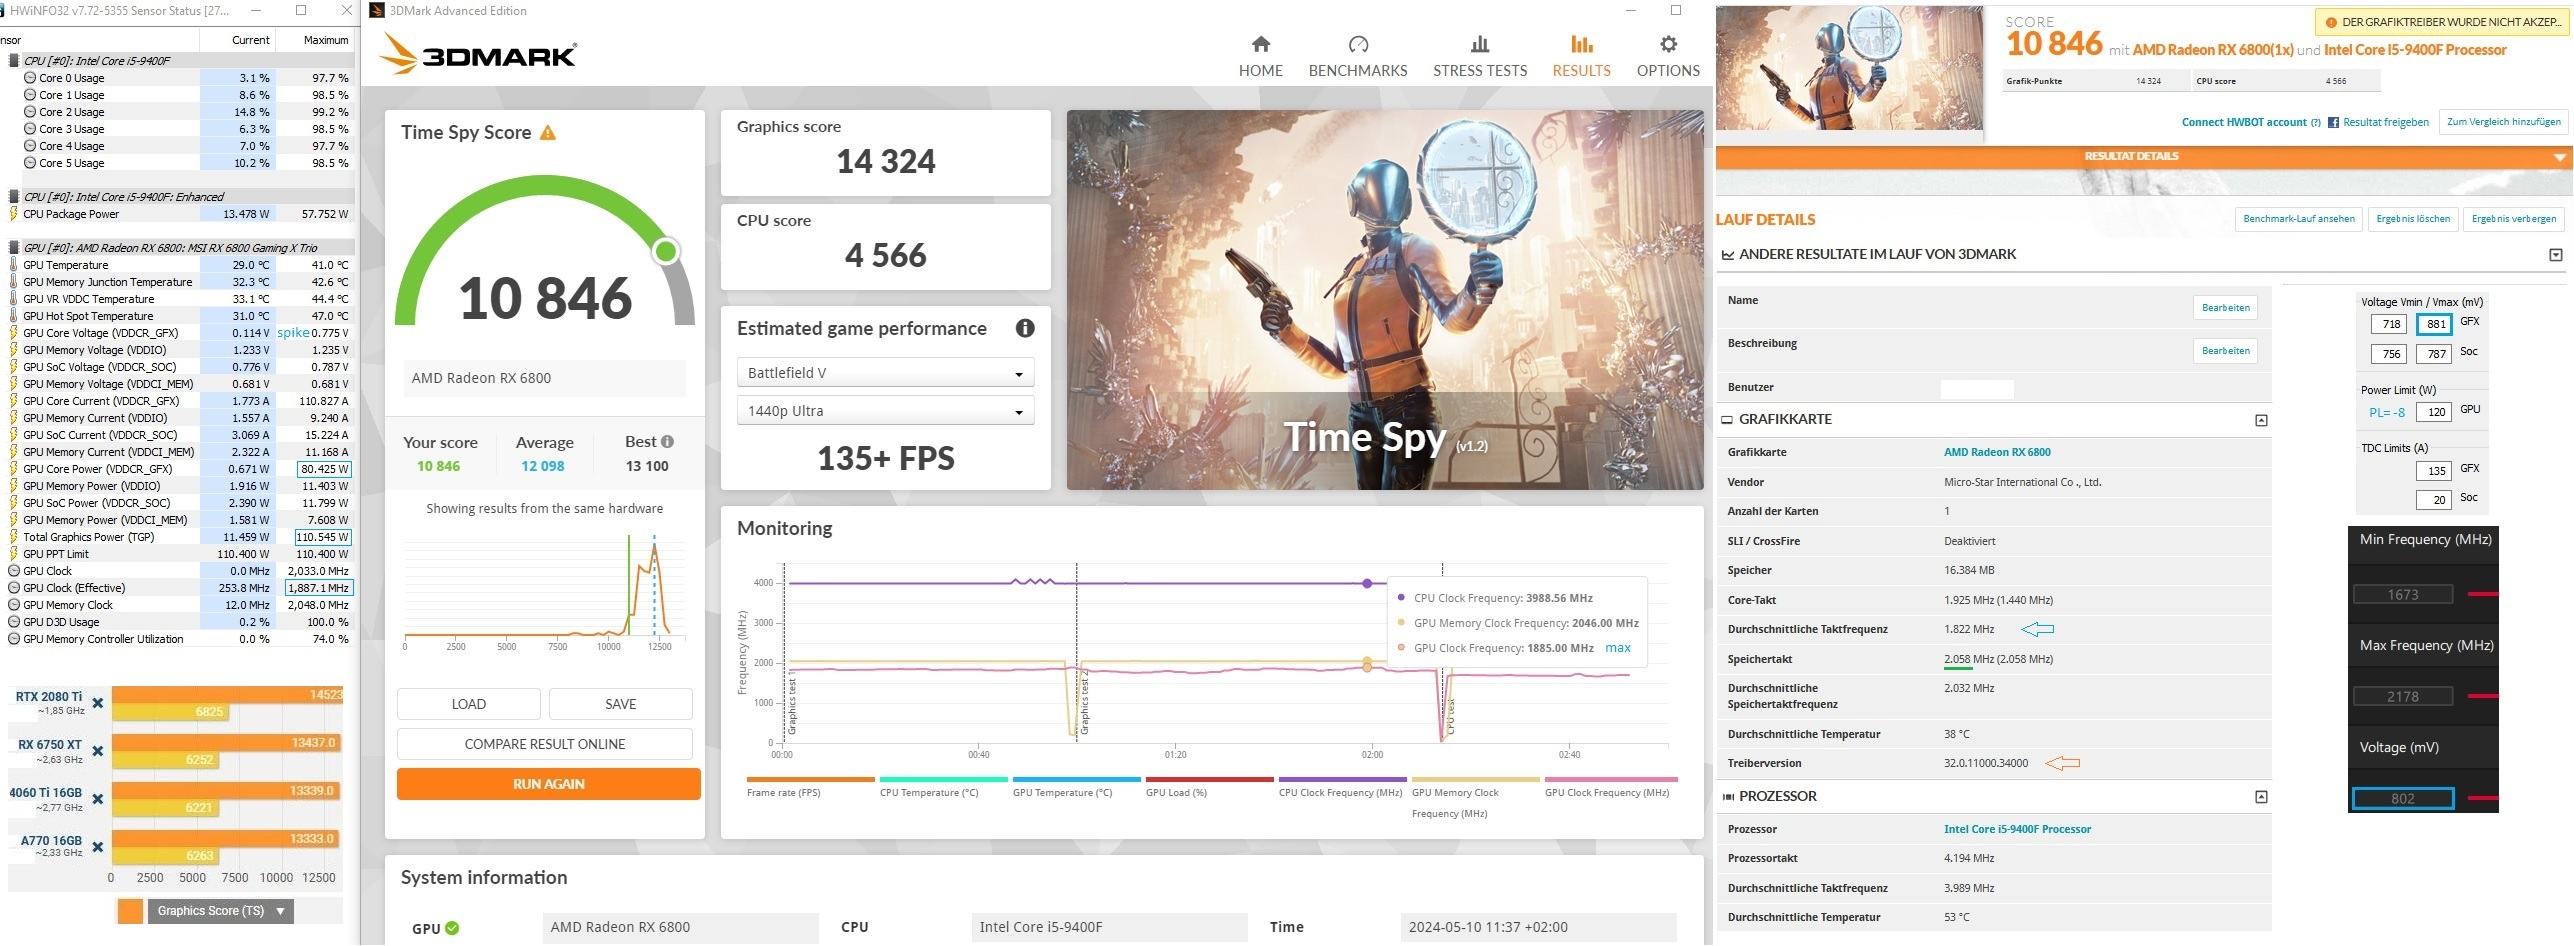
Task: Open the AMD Radeon RX 6800(1x) score link
Action: click(2213, 50)
